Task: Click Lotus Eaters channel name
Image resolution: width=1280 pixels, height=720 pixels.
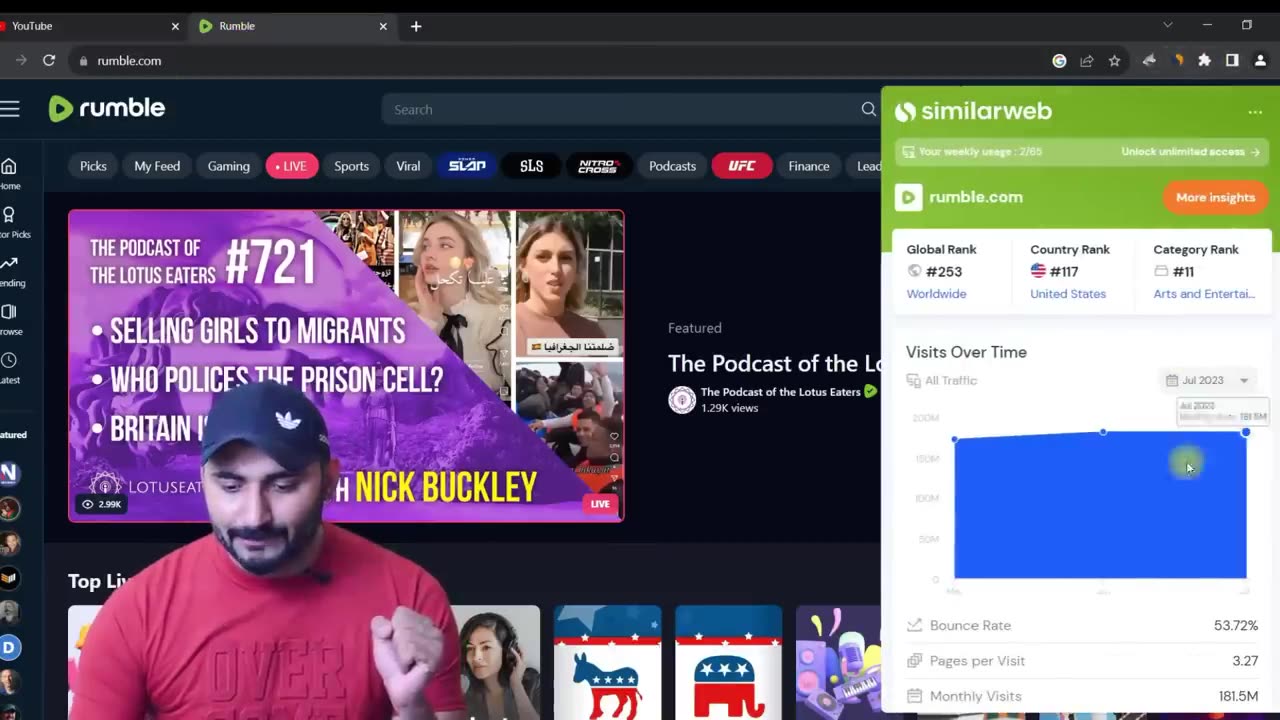Action: [780, 392]
